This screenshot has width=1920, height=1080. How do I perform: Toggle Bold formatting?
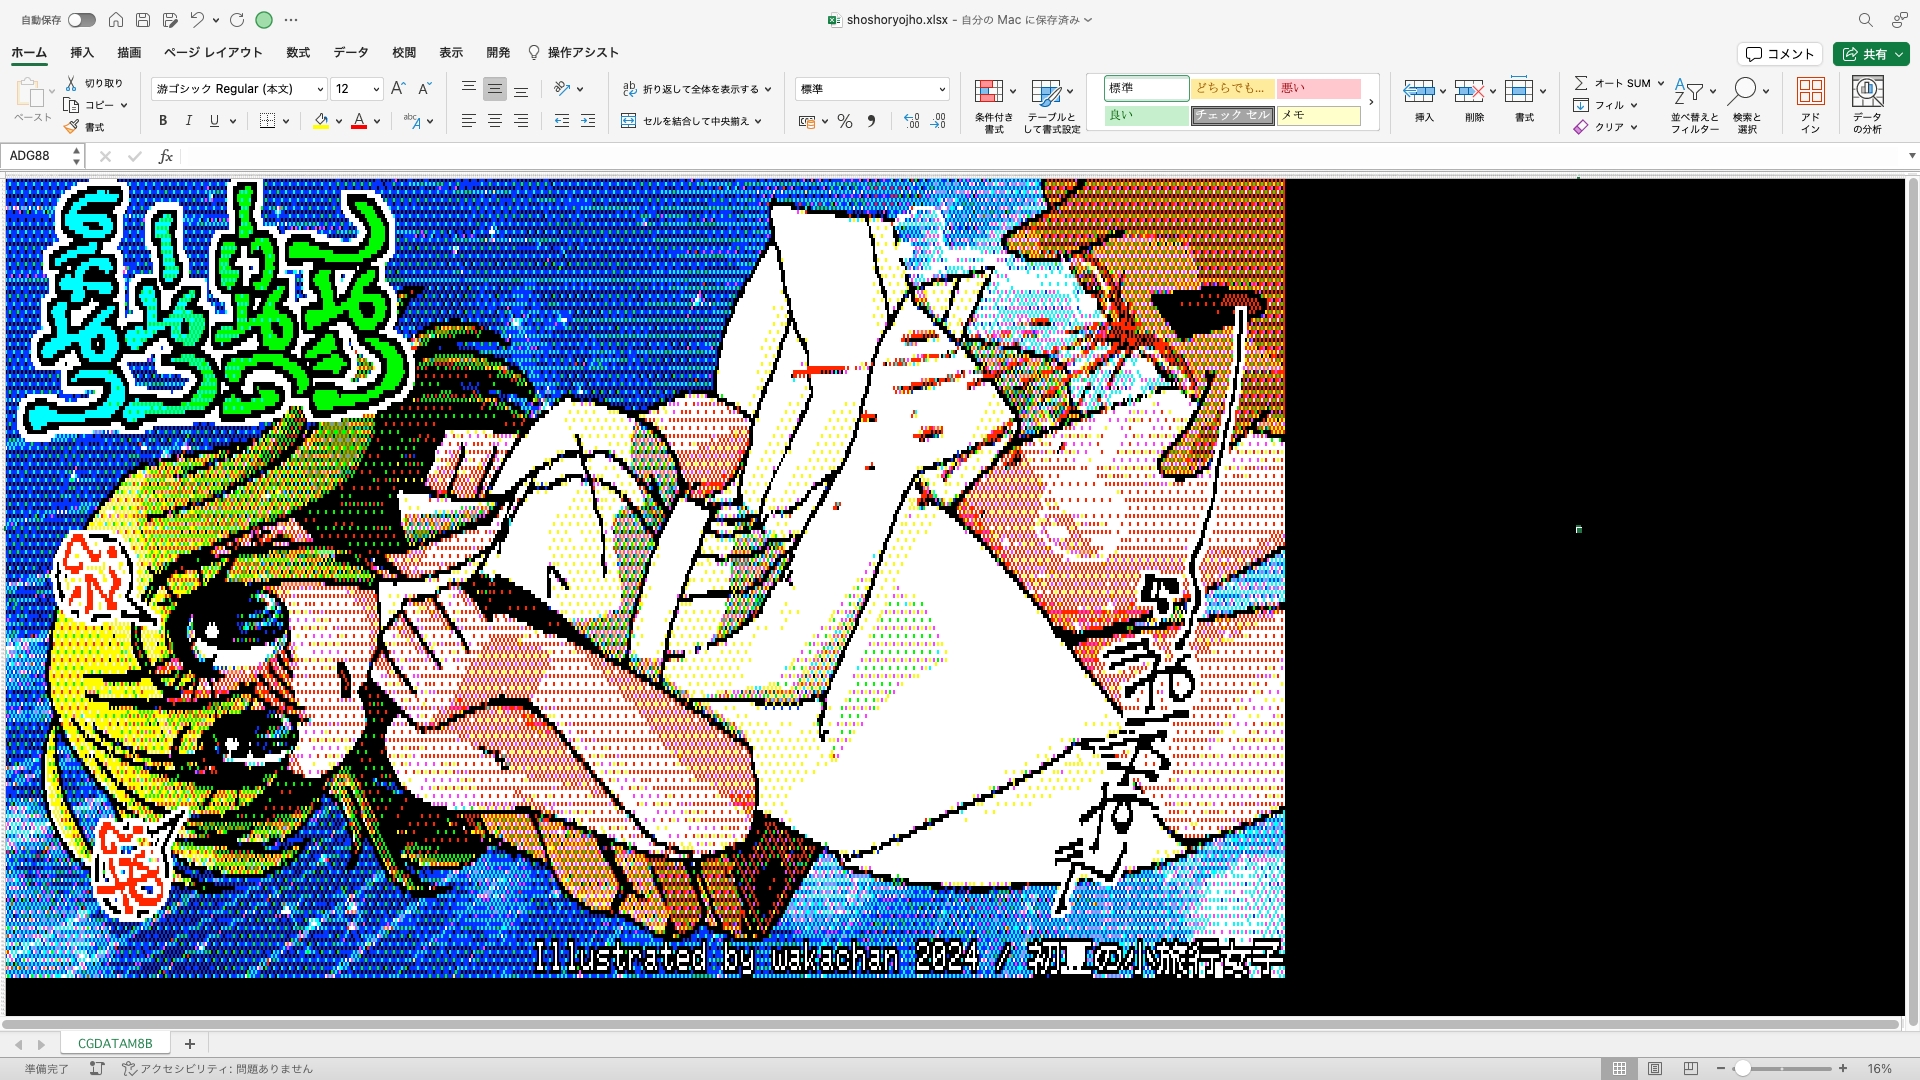[x=163, y=121]
